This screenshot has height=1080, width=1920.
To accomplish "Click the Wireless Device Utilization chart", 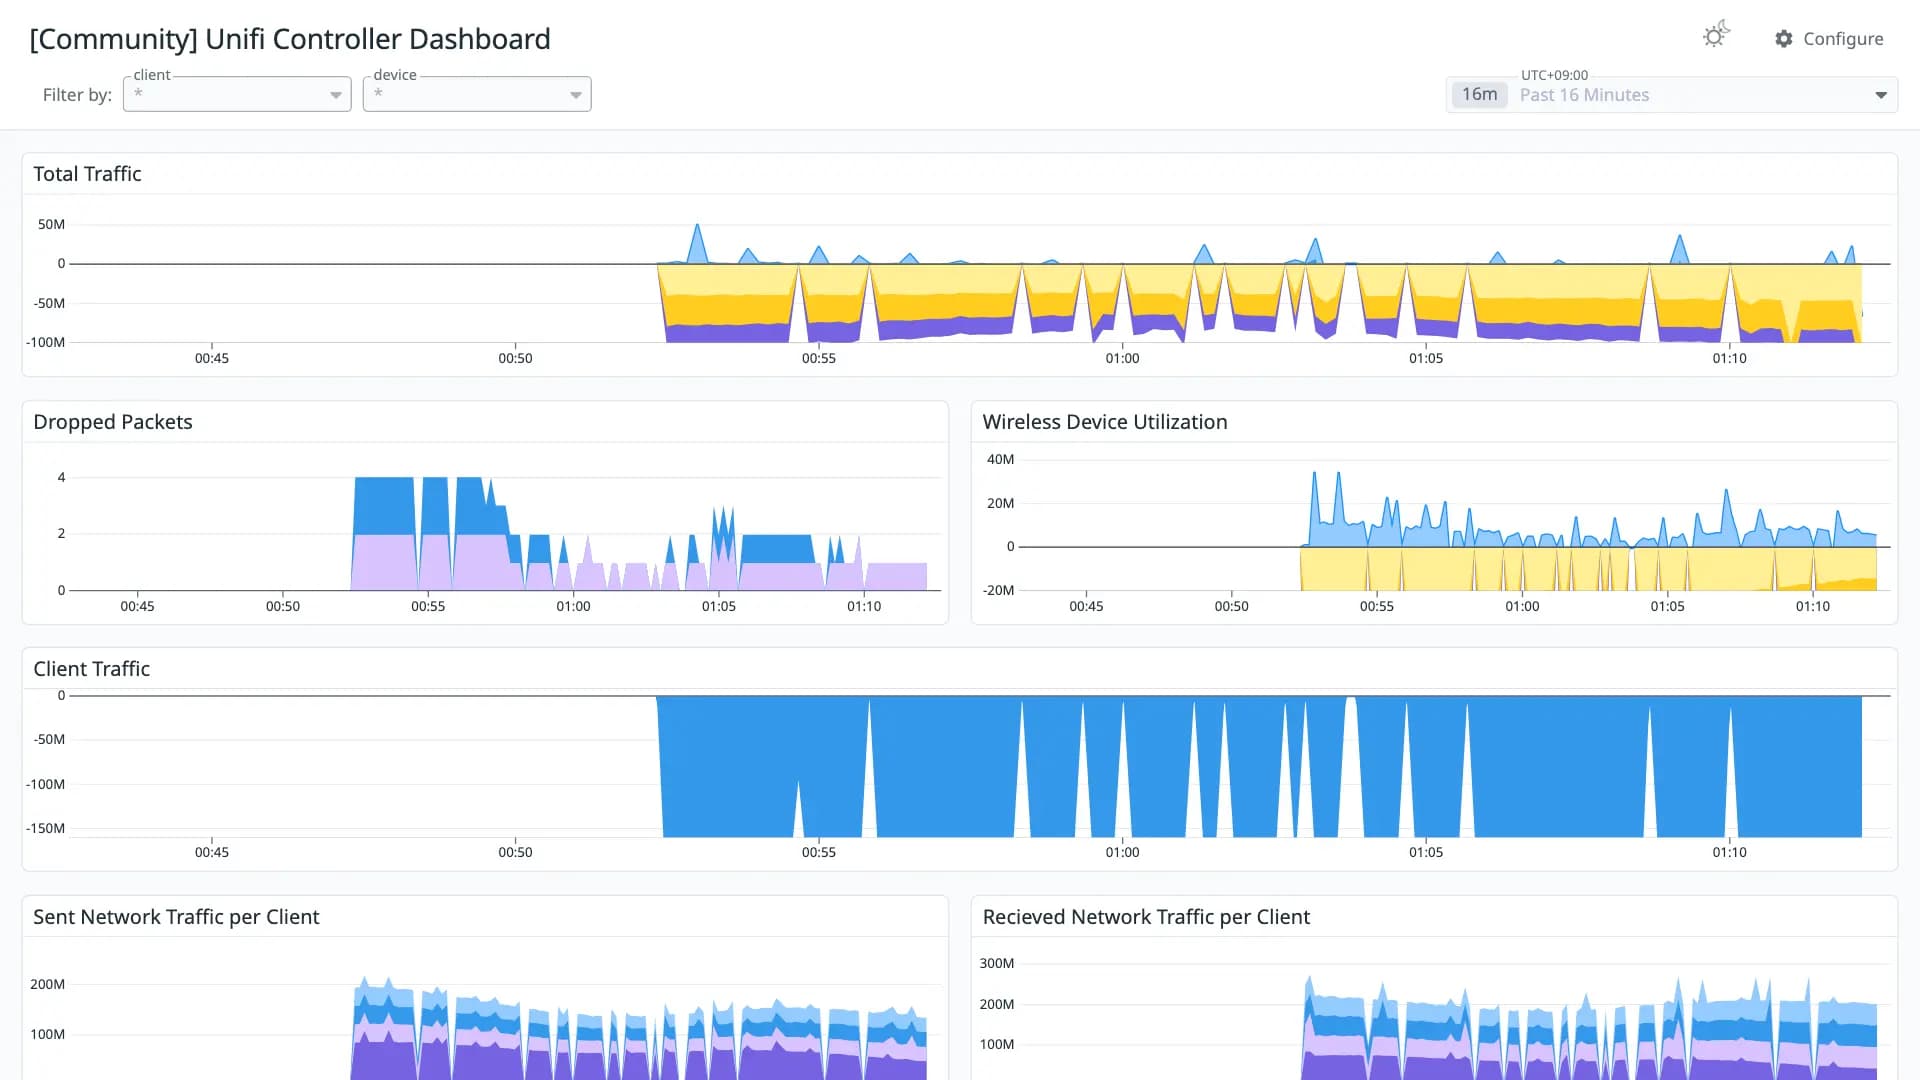I will pyautogui.click(x=1455, y=525).
